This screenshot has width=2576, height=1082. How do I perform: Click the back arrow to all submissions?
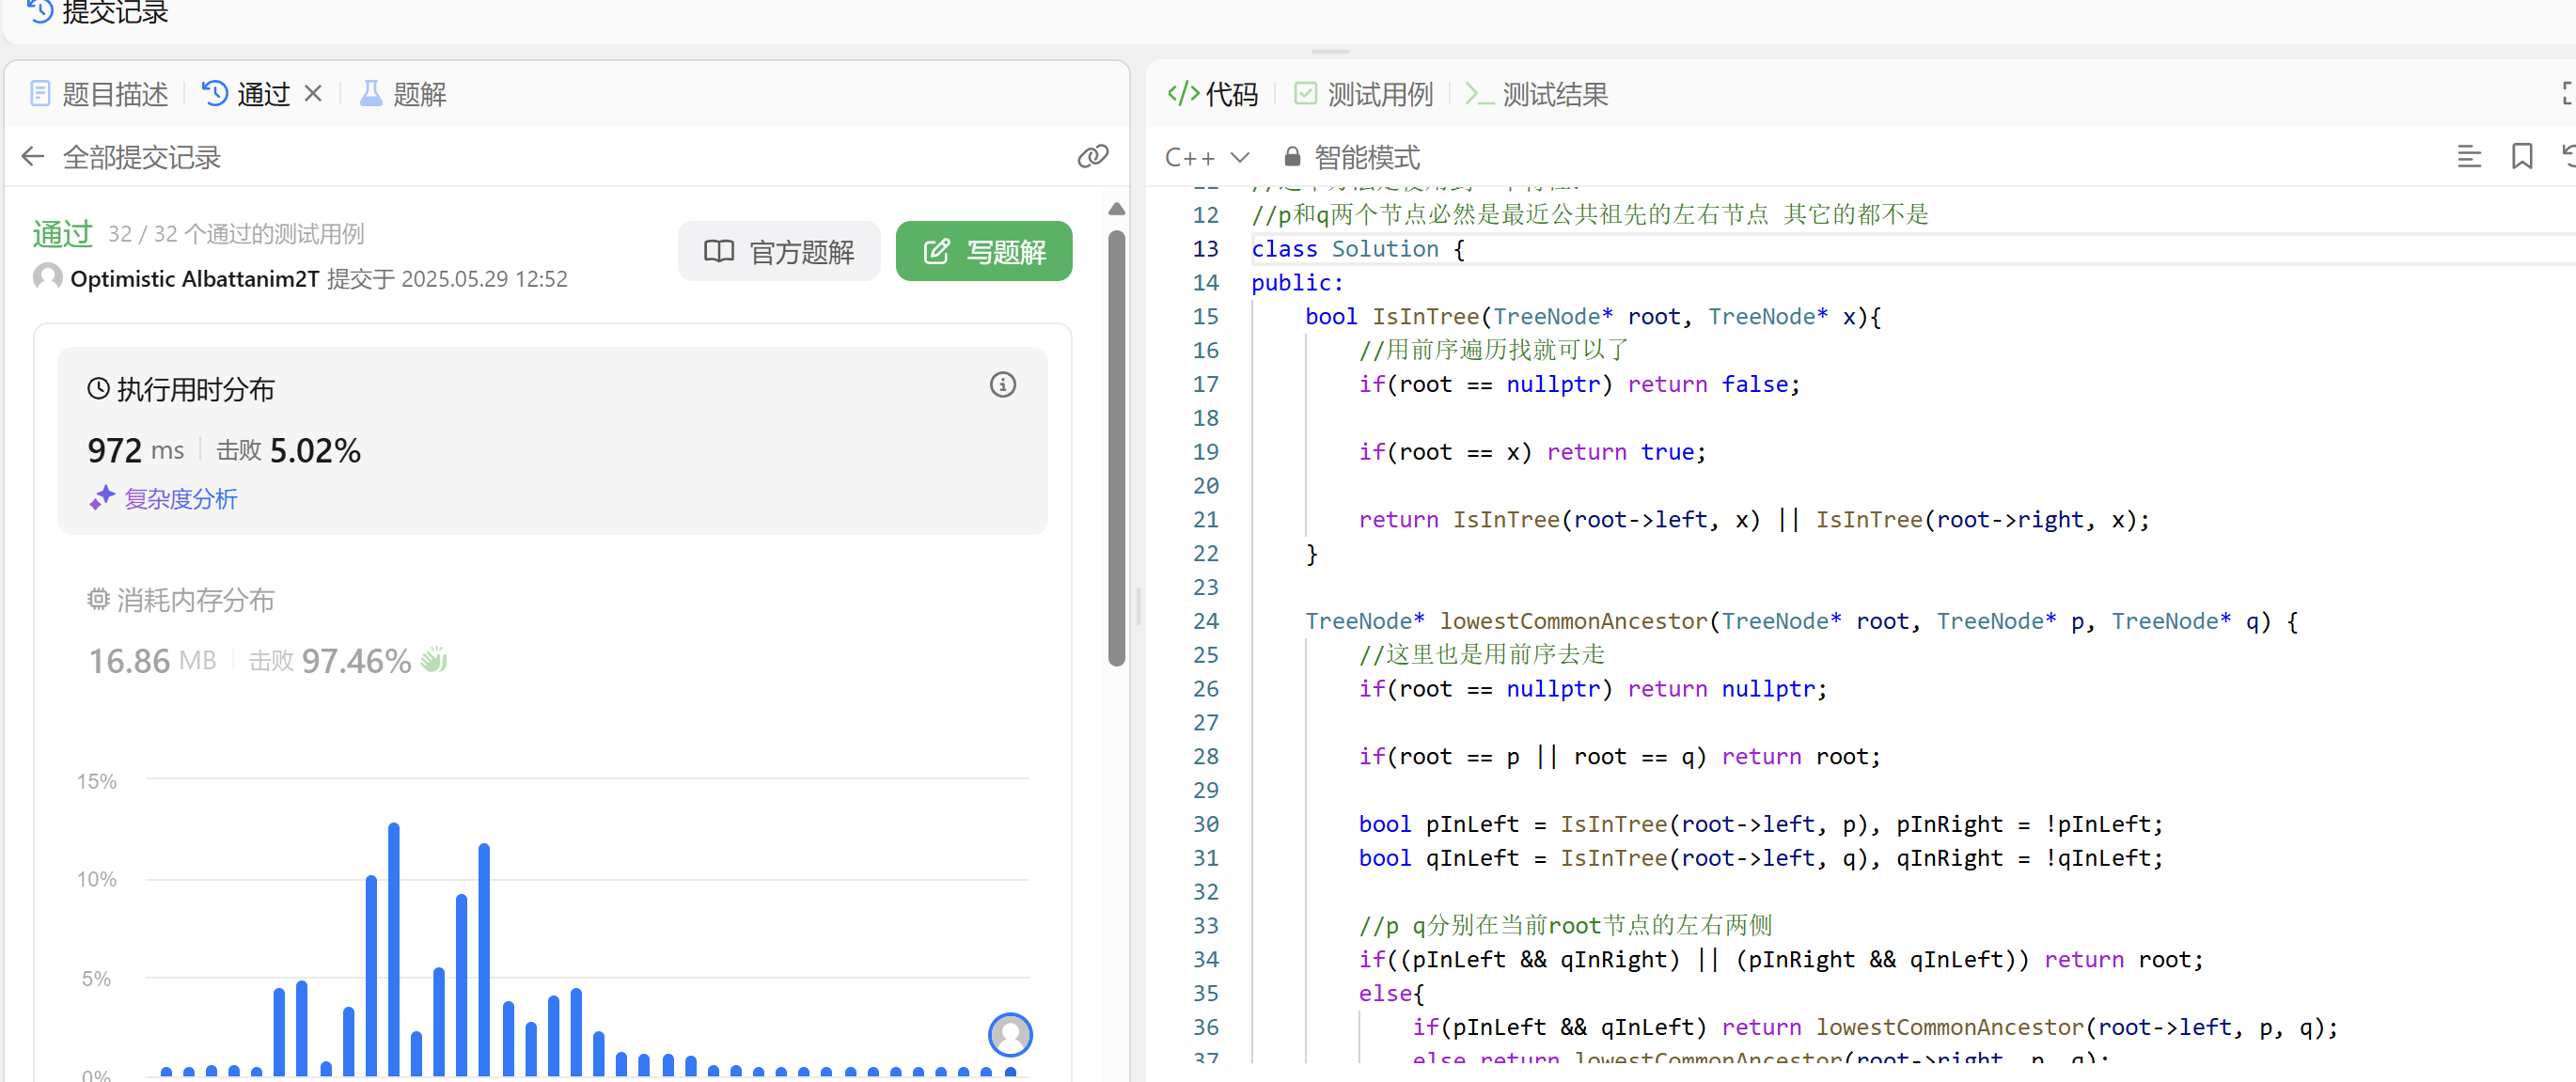[33, 157]
